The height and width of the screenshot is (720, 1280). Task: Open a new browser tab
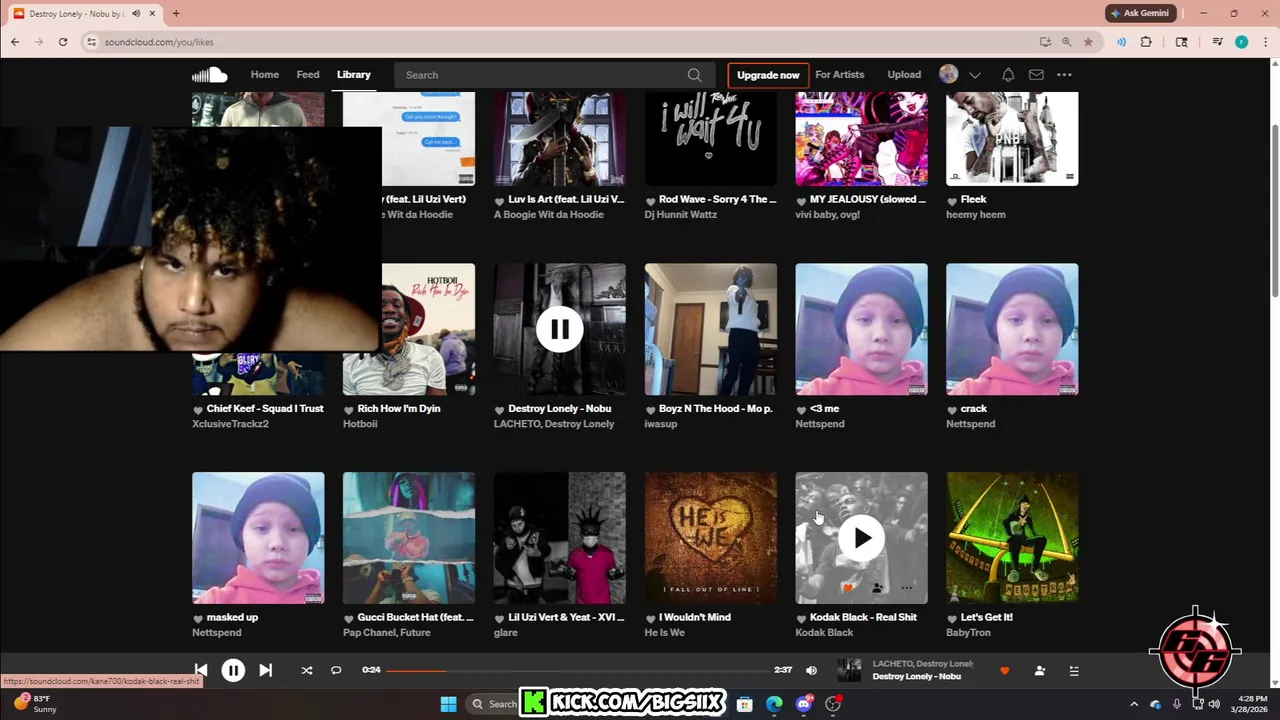click(x=176, y=14)
